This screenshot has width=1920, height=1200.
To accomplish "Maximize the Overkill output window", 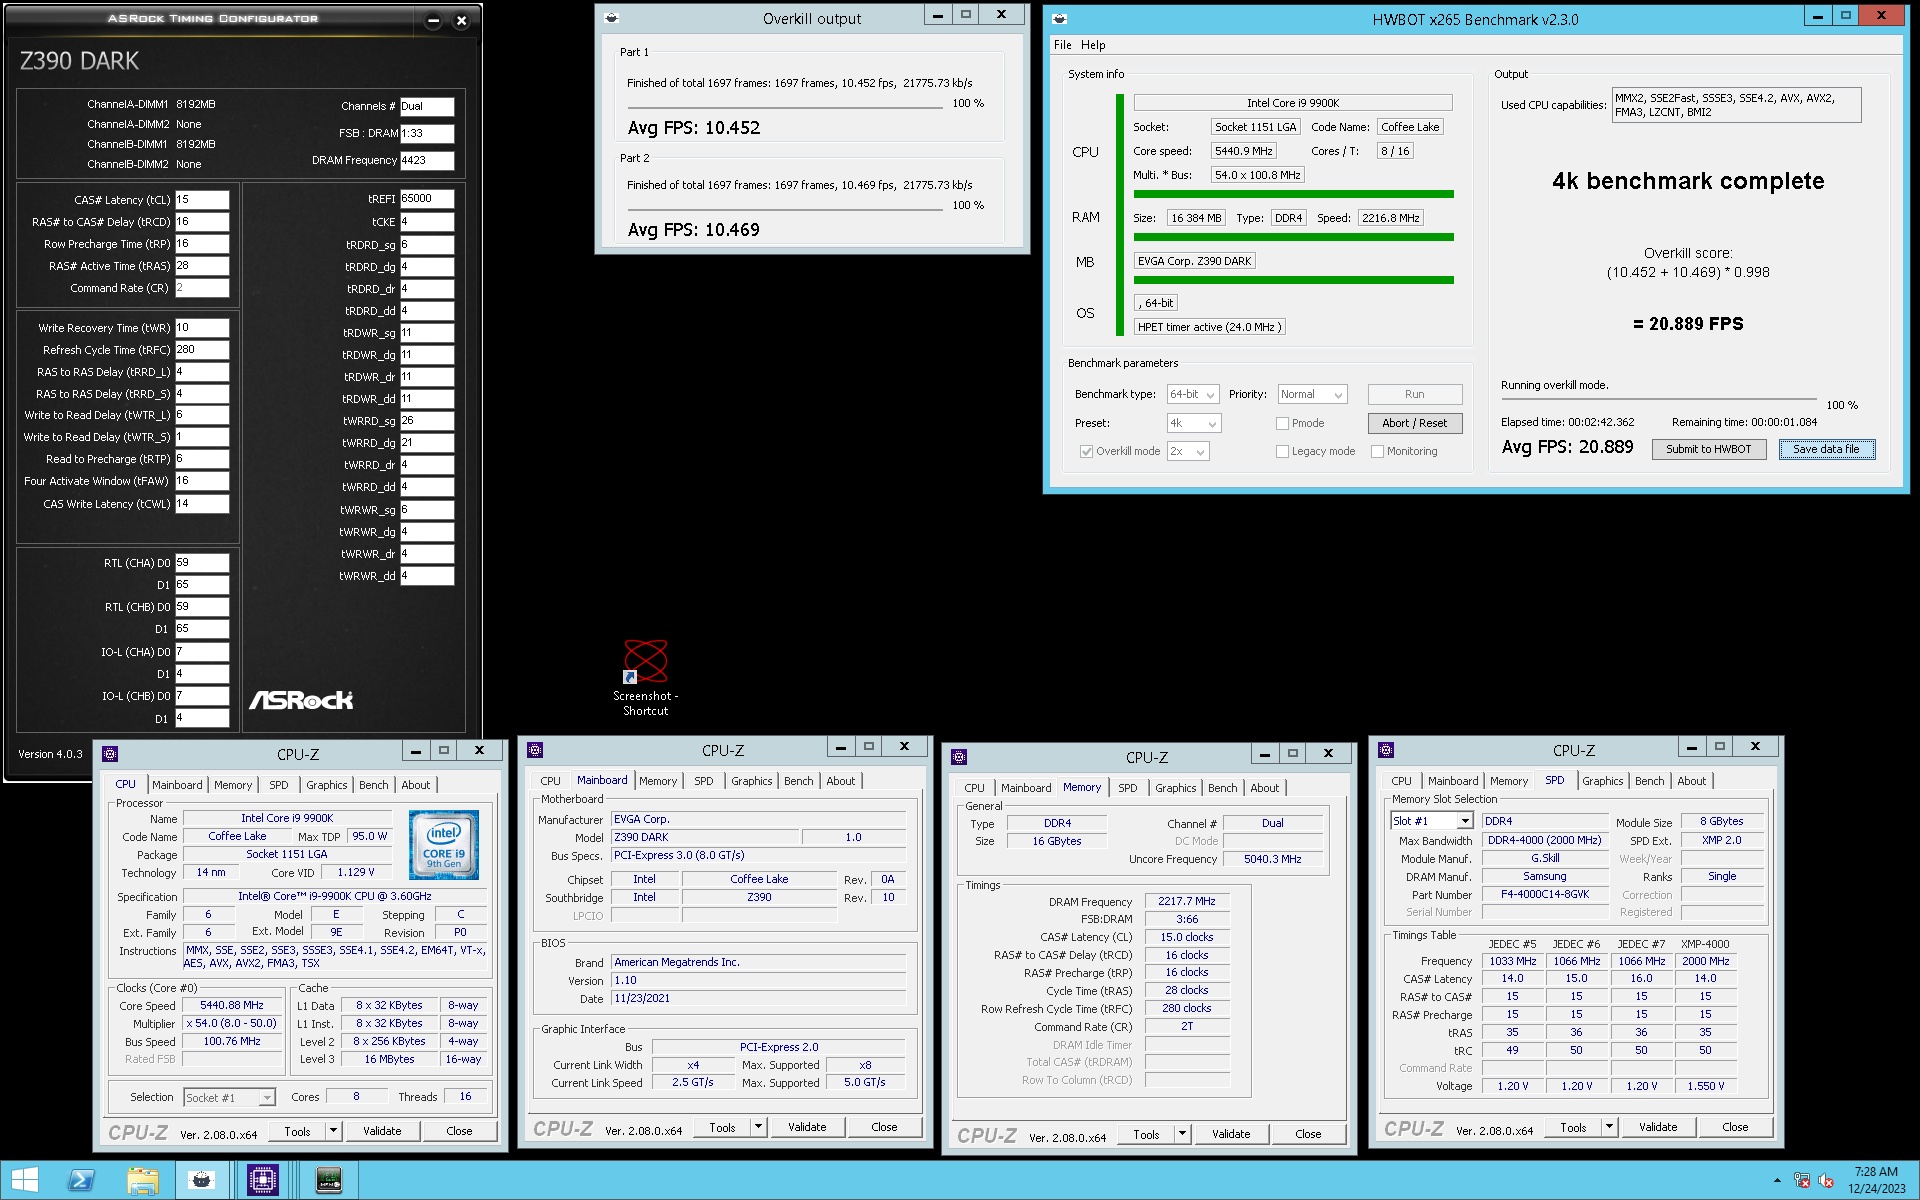I will click(966, 15).
